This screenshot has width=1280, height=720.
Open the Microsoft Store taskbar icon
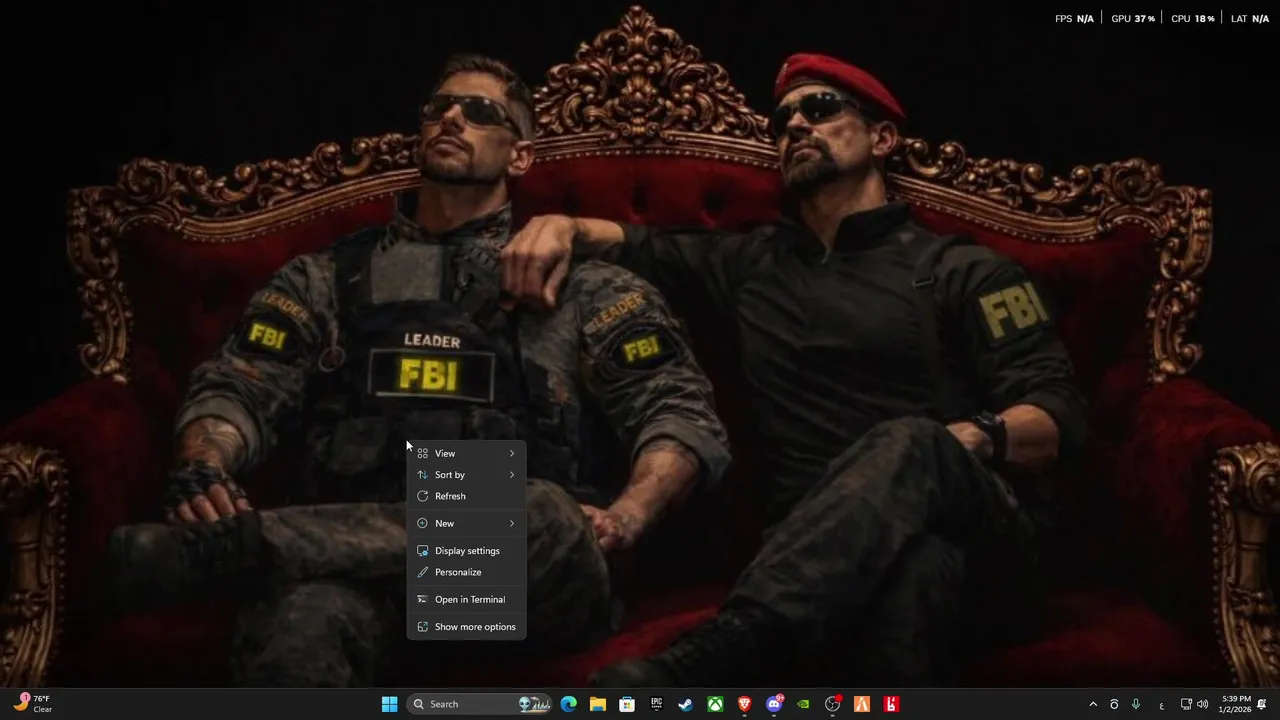pos(627,704)
